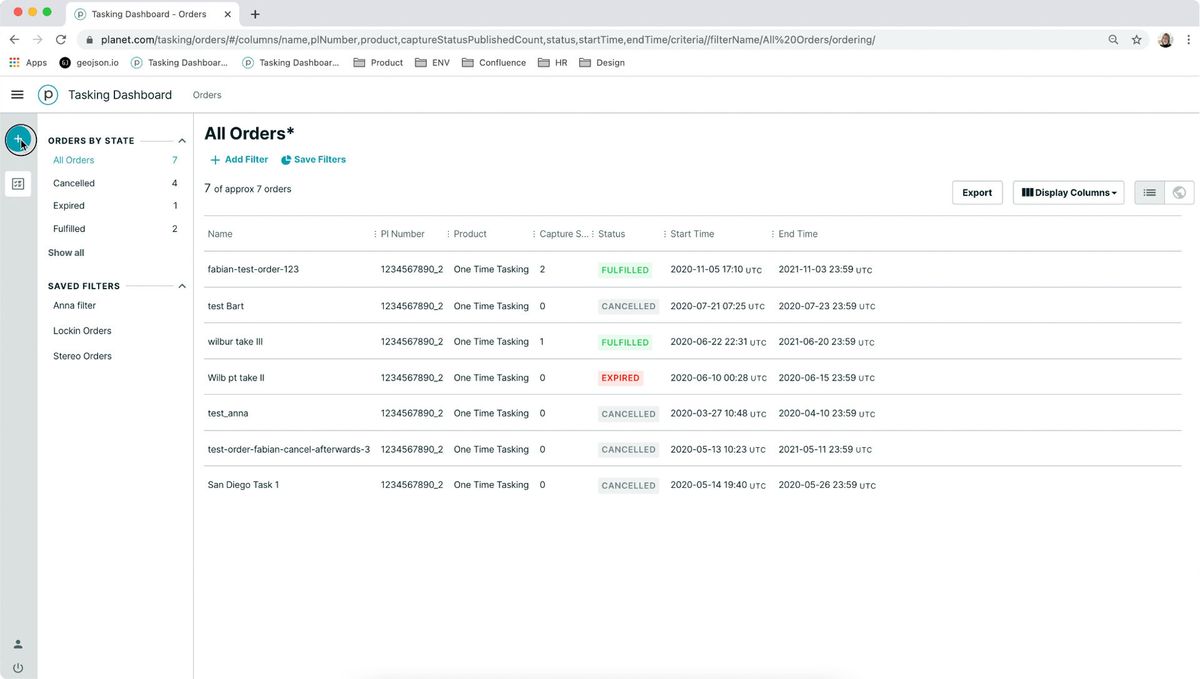Select the Cancelled orders filter
This screenshot has width=1200, height=679.
[x=74, y=184]
